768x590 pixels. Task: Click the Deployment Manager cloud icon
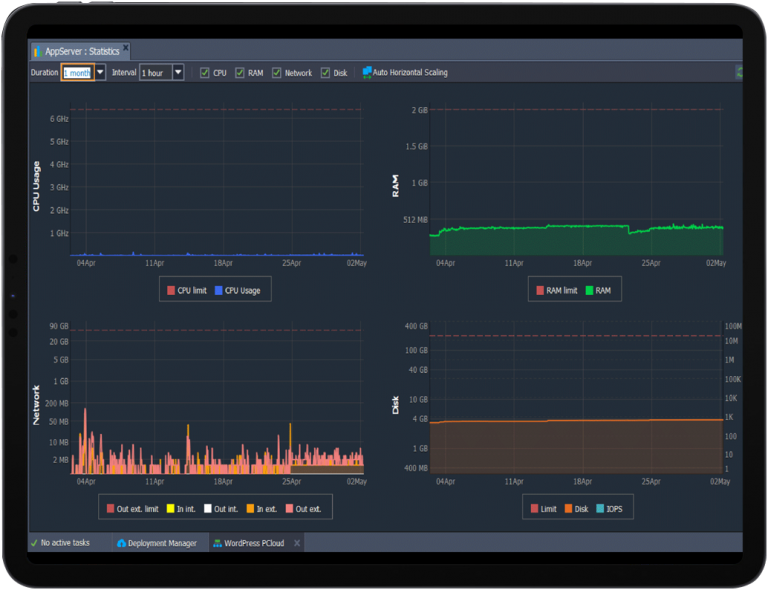click(x=121, y=543)
